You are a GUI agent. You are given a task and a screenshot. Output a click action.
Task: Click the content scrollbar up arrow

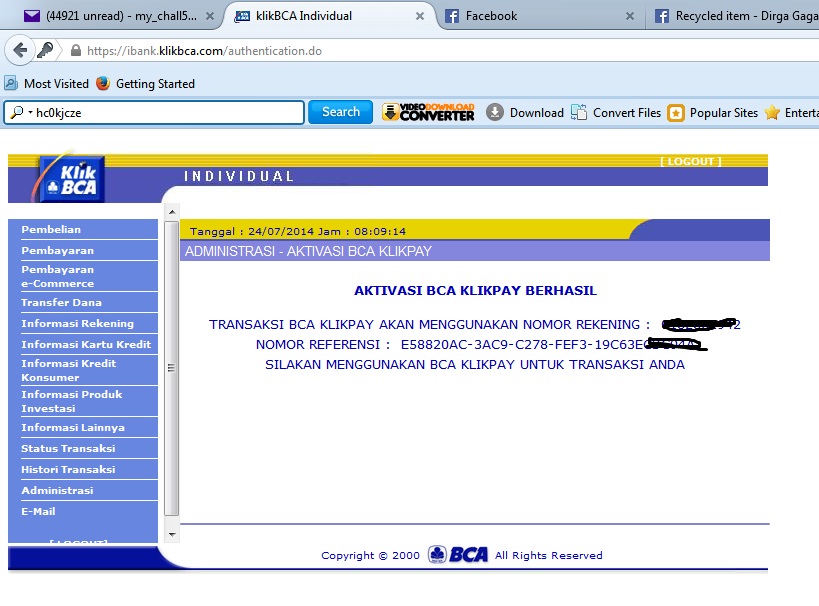[172, 210]
